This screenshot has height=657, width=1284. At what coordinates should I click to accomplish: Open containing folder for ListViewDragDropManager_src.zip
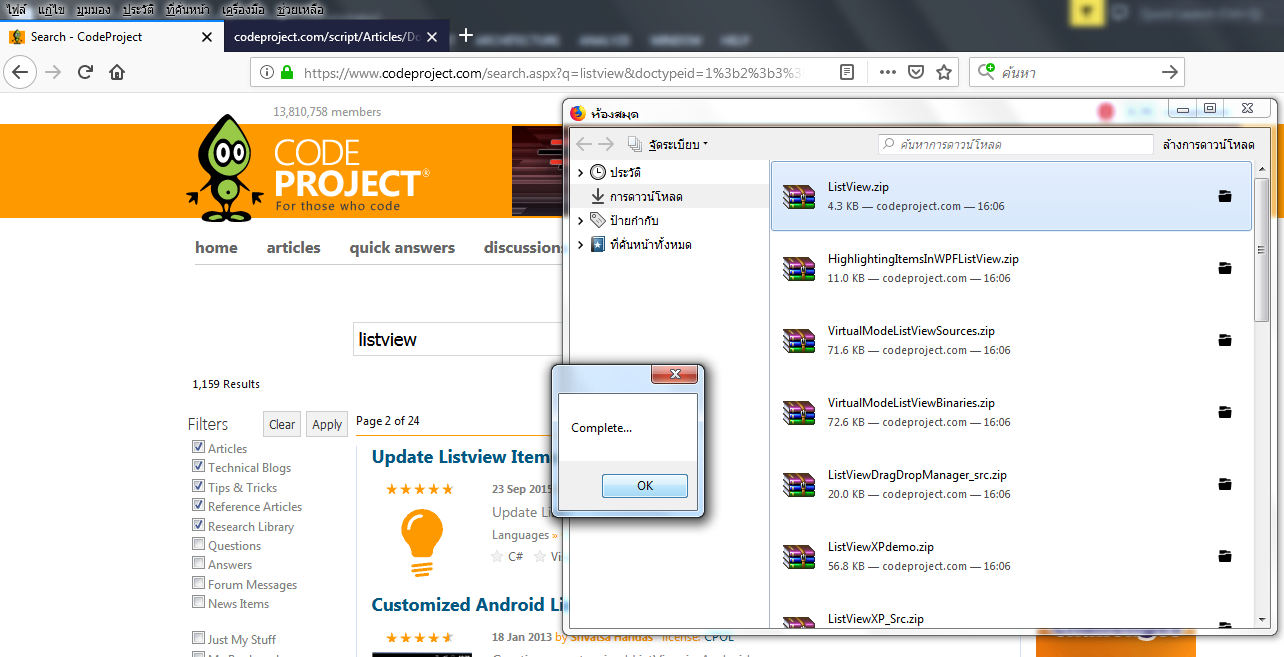1225,484
